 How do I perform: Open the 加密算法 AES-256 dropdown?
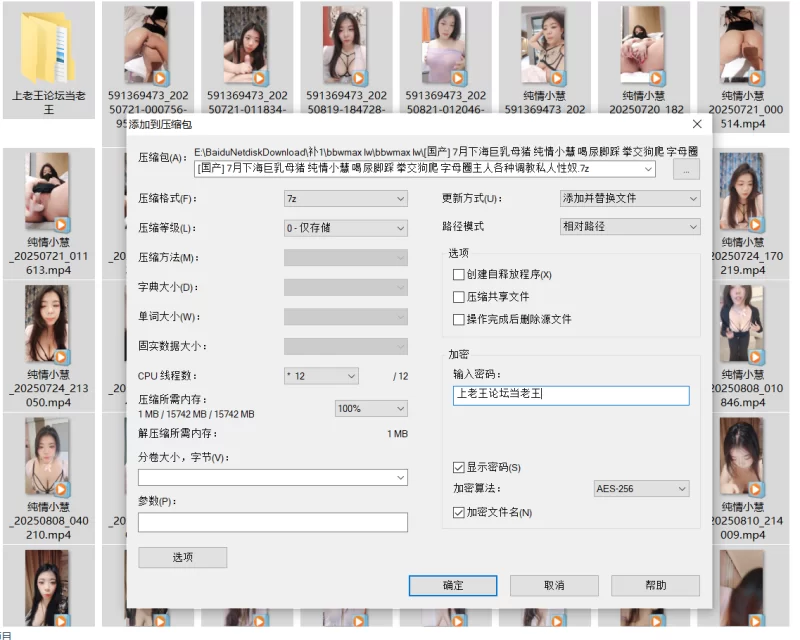coord(641,489)
